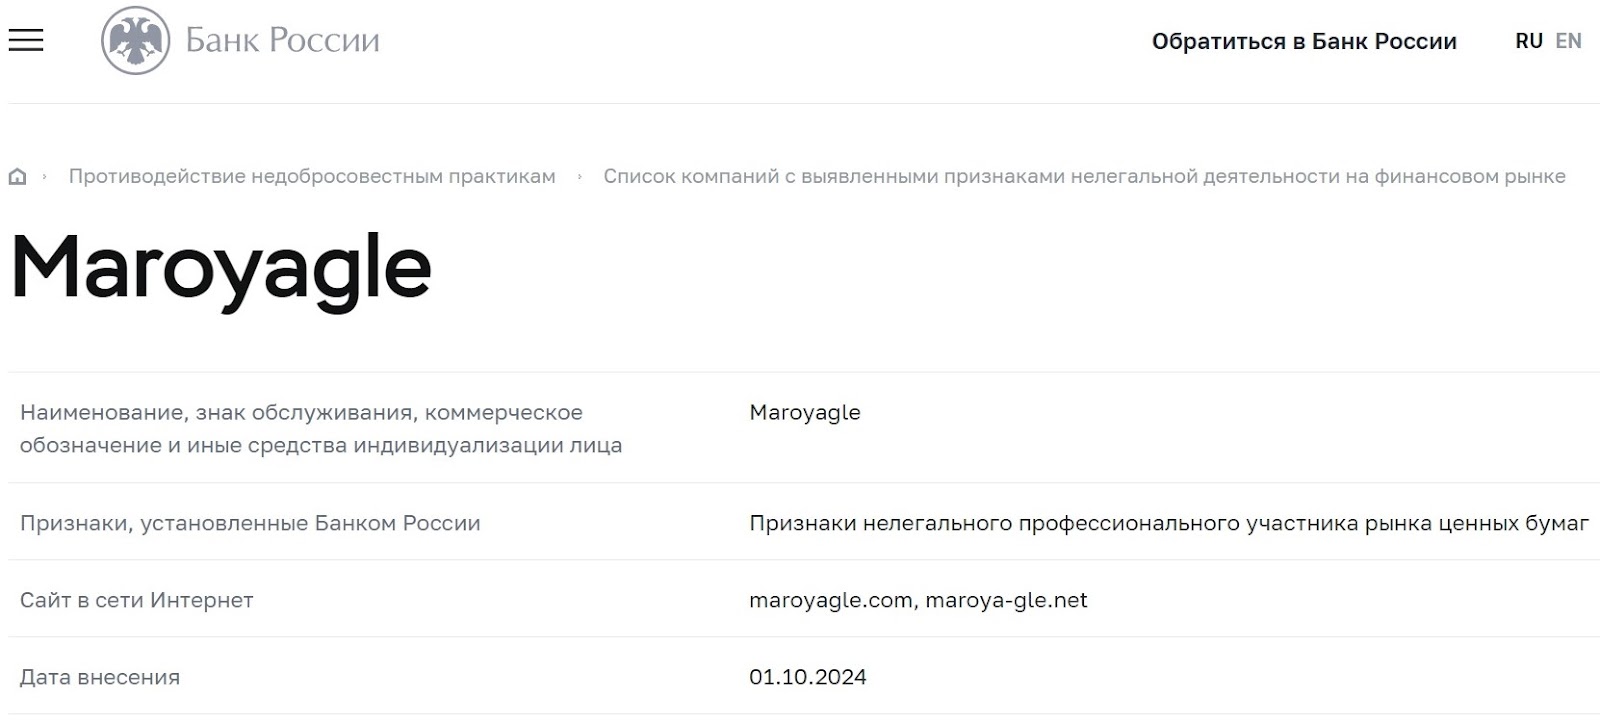Viewport: 1600px width, 723px height.
Task: Click the chevron before 'Список компаний' breadcrumb
Action: (580, 177)
